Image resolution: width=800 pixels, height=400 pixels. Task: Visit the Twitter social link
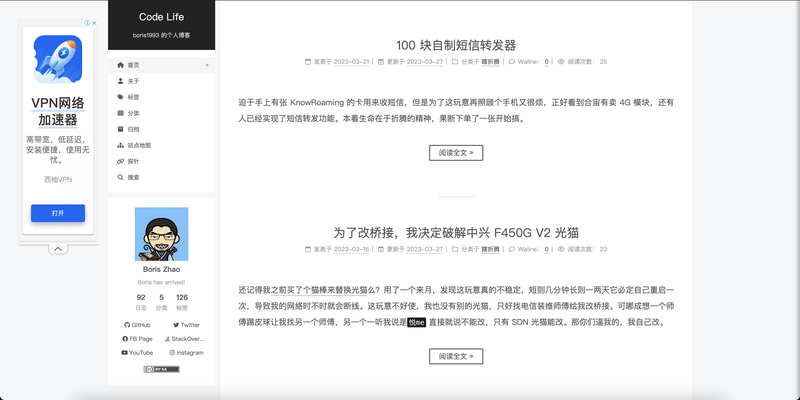point(186,325)
